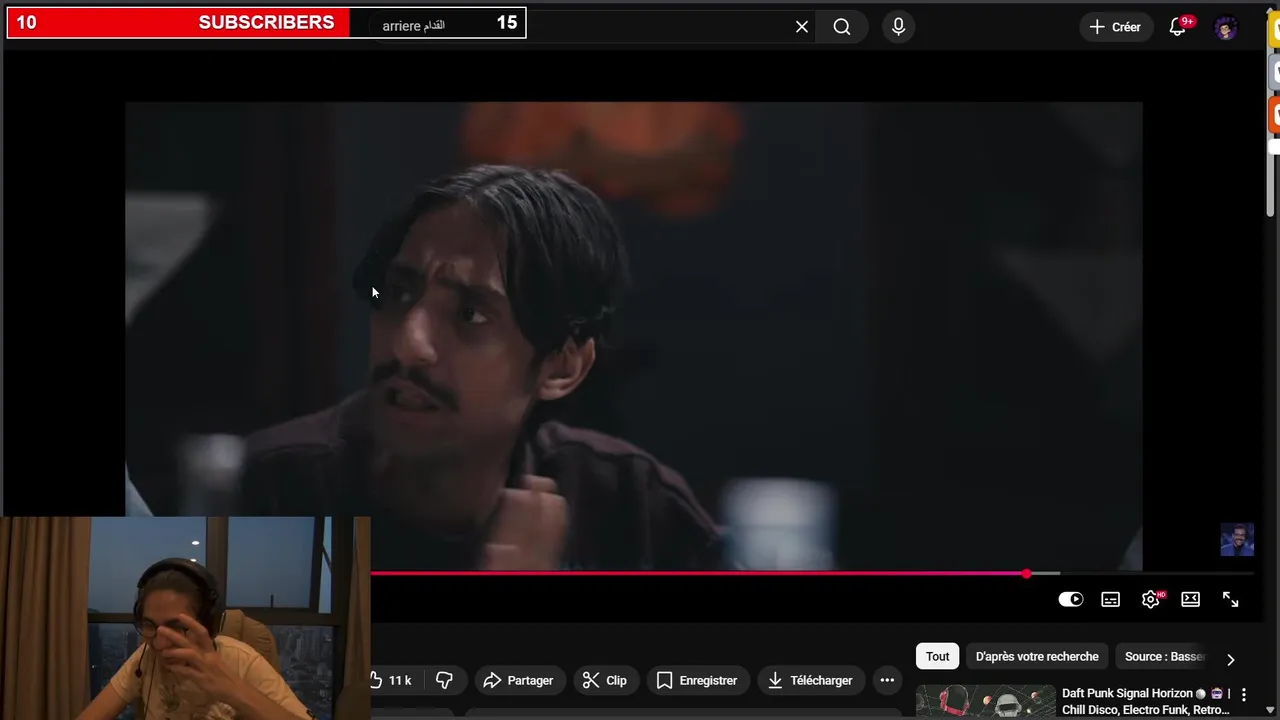The image size is (1280, 720).
Task: Open the Créer menu
Action: 1116,27
